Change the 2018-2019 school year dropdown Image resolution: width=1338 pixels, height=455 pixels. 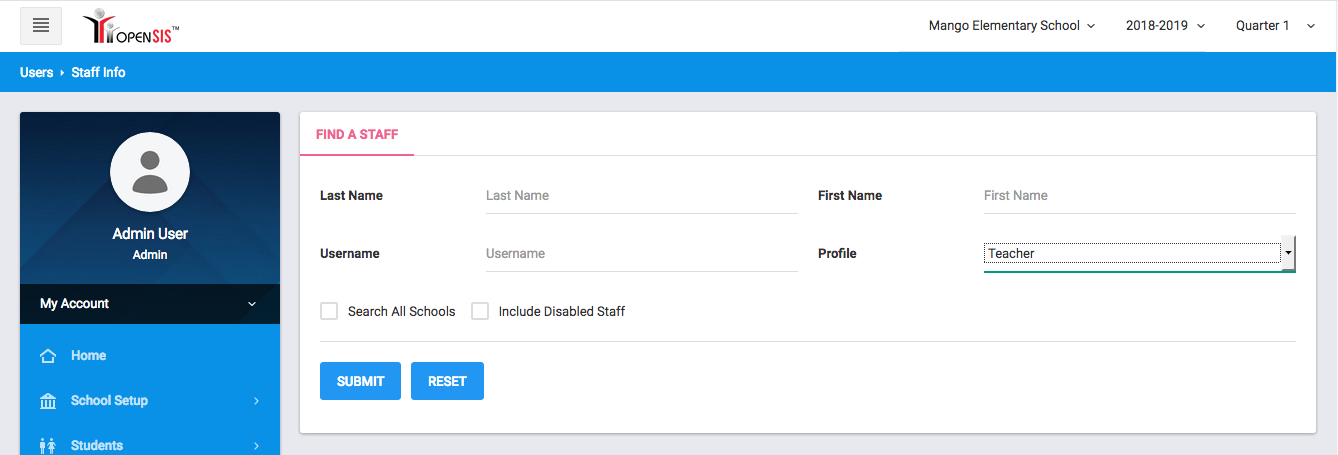[1165, 26]
